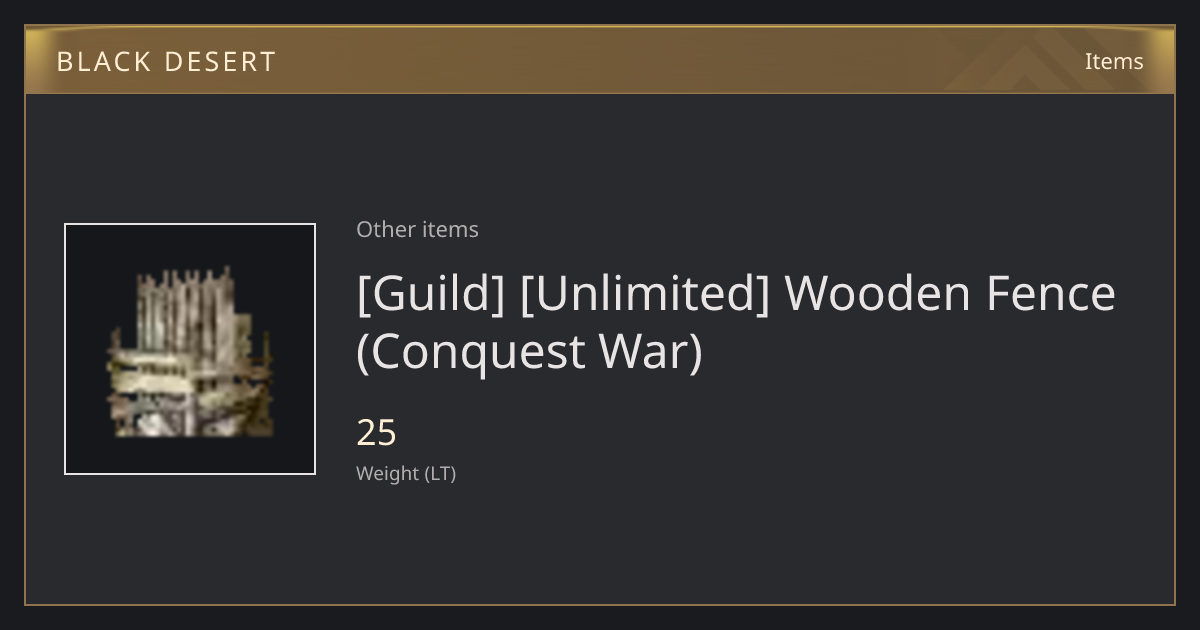
Task: Click the word Wooden in item title
Action: pyautogui.click(x=878, y=294)
